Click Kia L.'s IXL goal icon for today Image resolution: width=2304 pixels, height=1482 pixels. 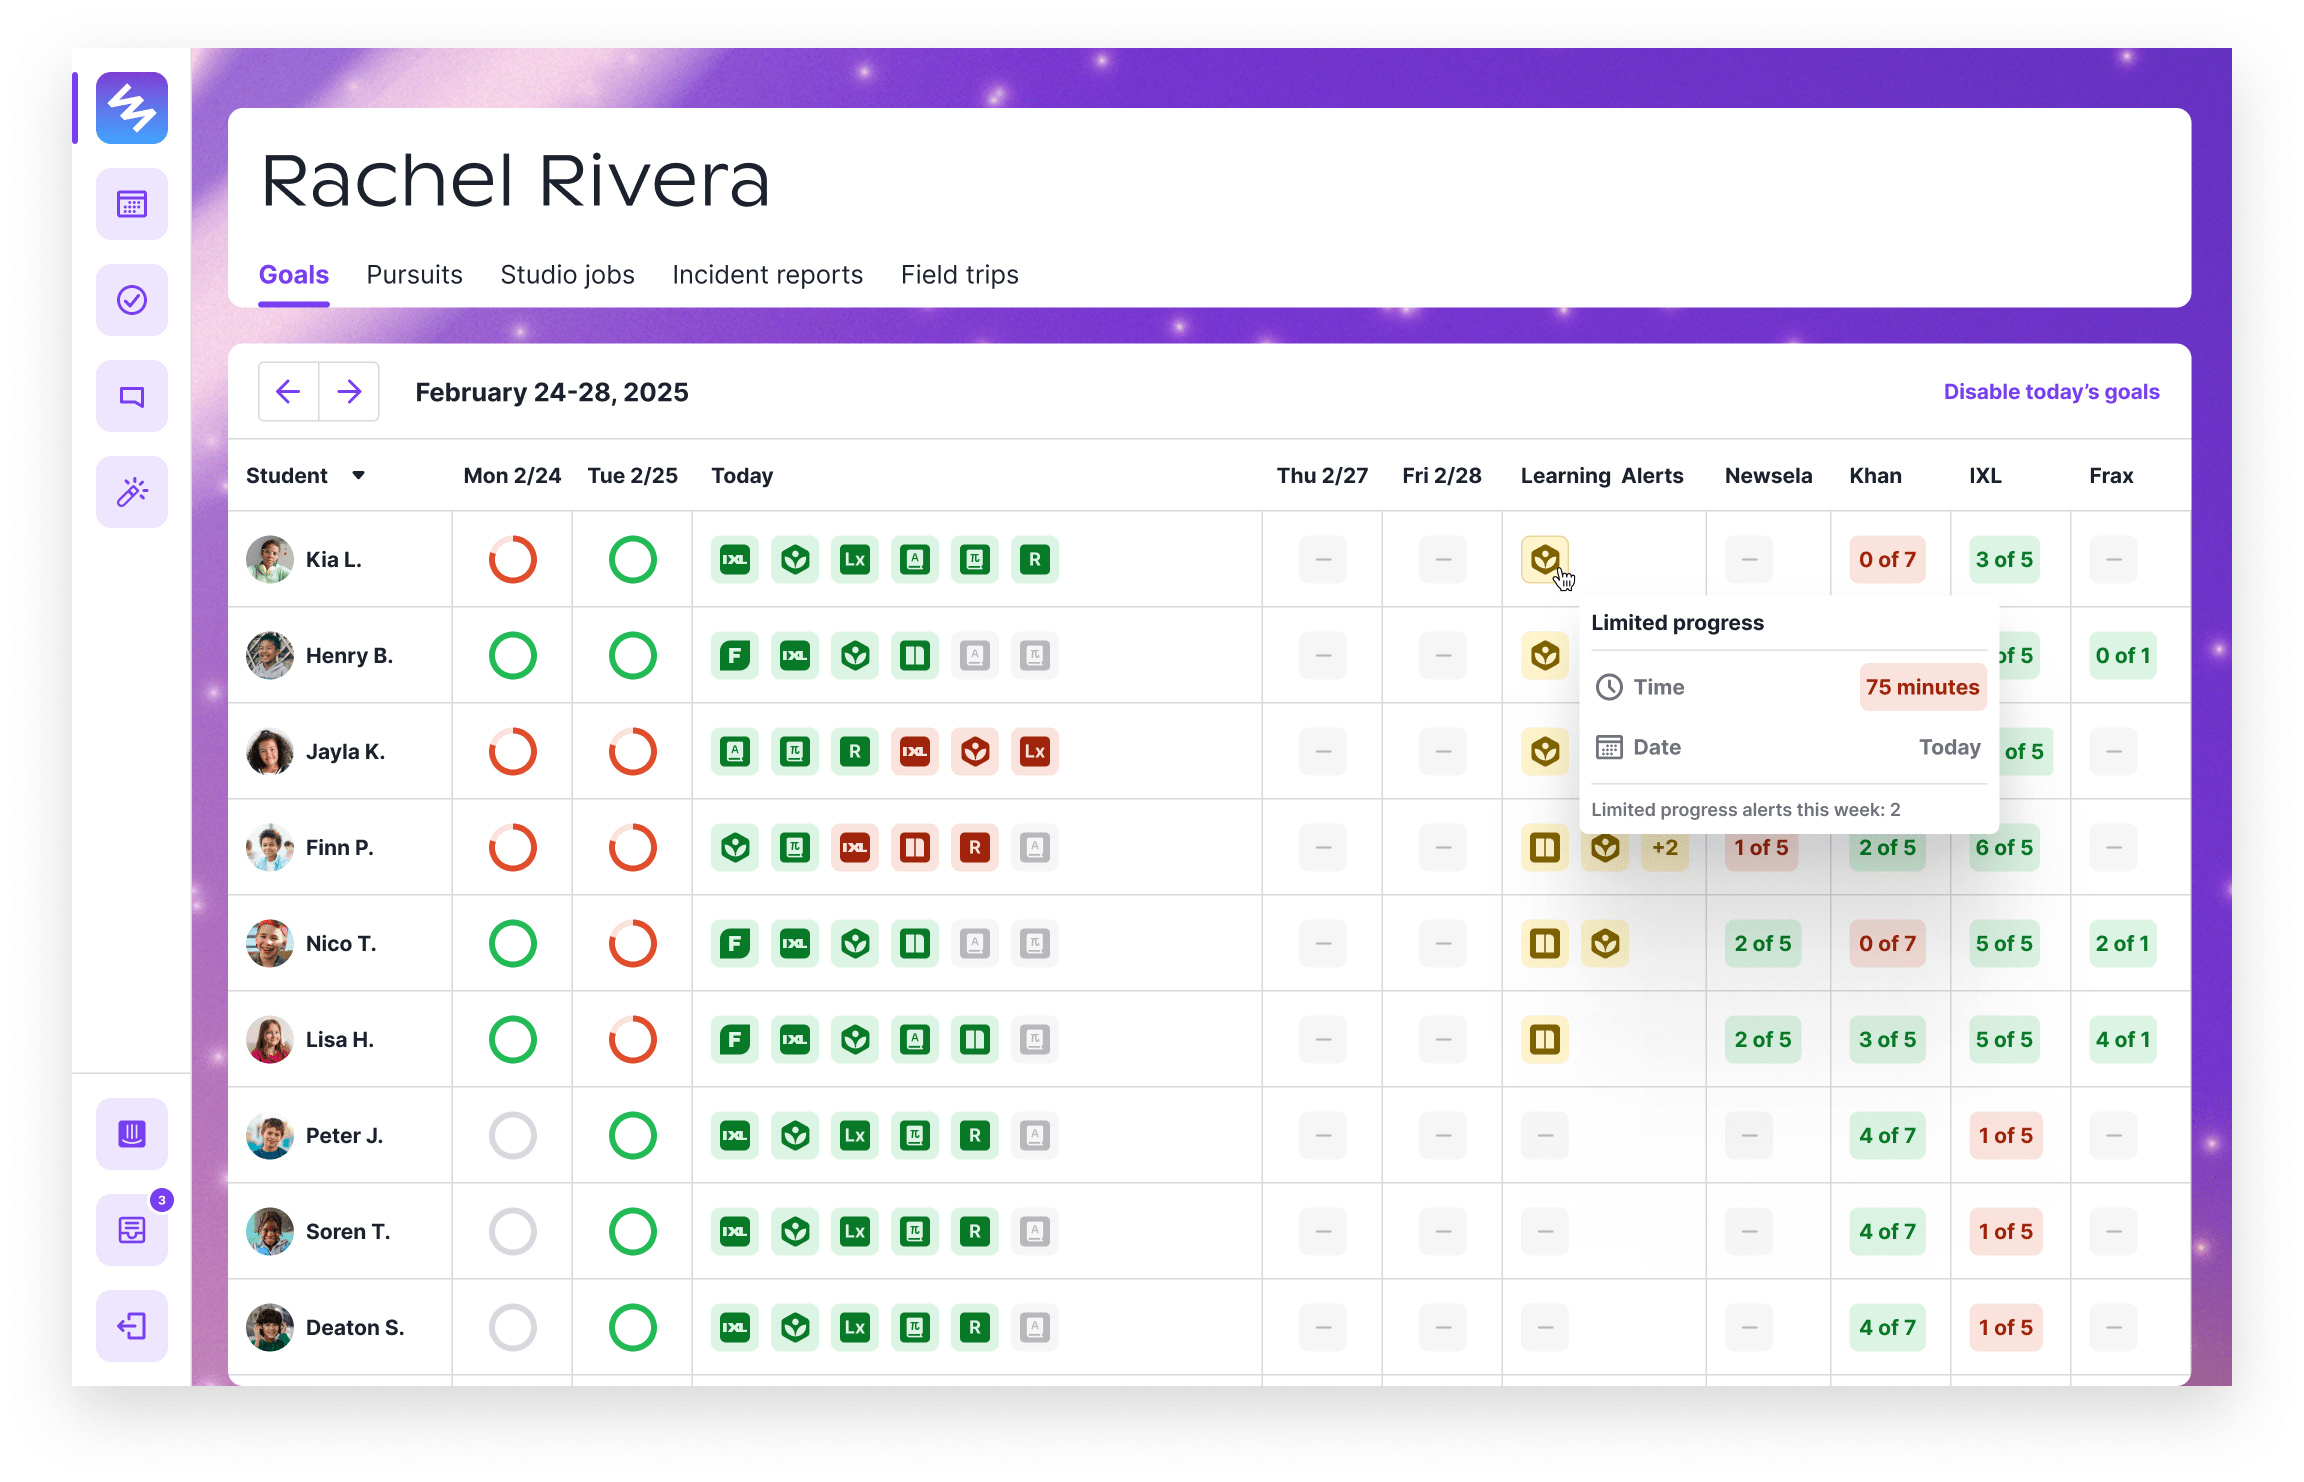pyautogui.click(x=735, y=560)
